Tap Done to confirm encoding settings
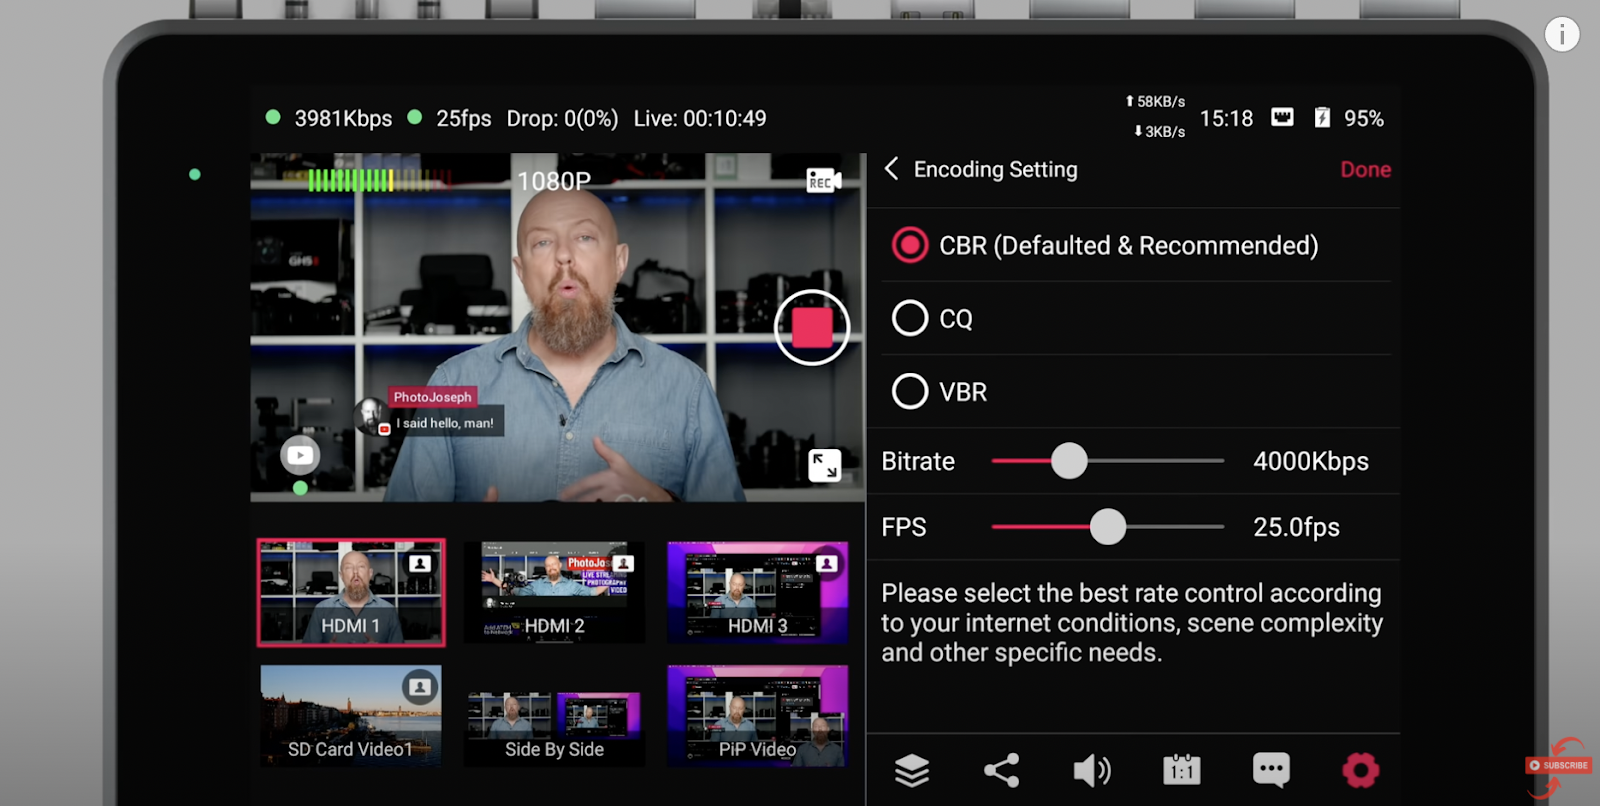Image resolution: width=1600 pixels, height=806 pixels. click(1365, 169)
